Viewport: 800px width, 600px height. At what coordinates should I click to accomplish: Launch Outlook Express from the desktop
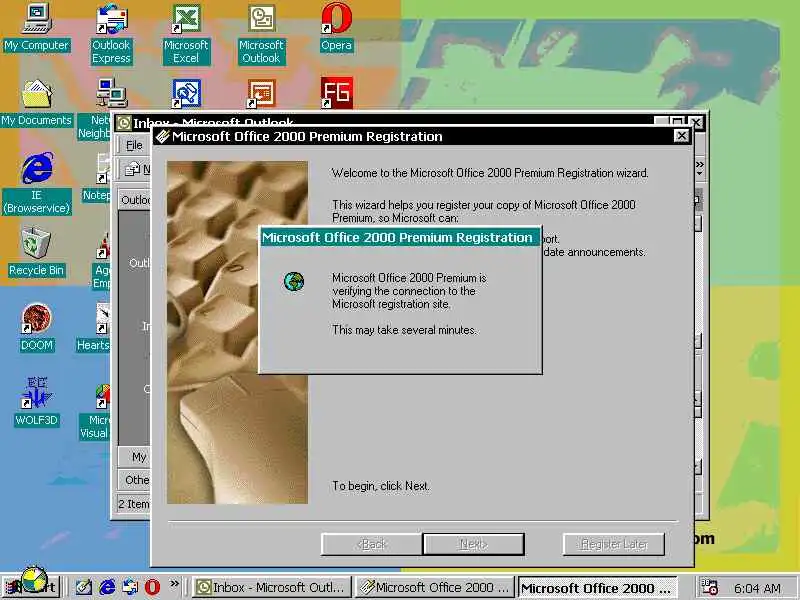click(111, 34)
